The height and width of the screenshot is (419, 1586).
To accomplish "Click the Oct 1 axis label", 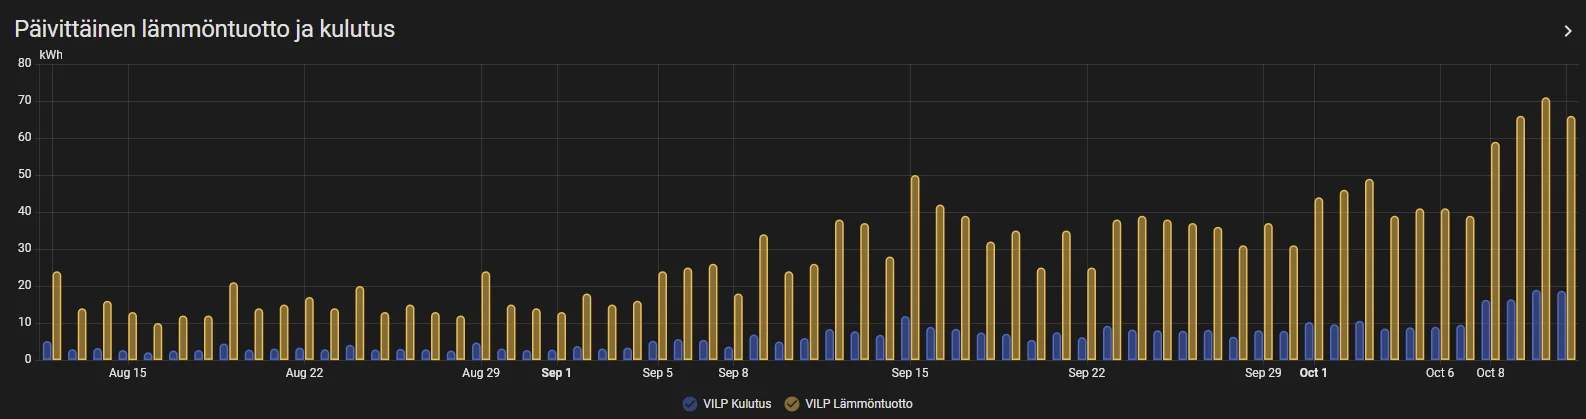I will pos(1313,373).
